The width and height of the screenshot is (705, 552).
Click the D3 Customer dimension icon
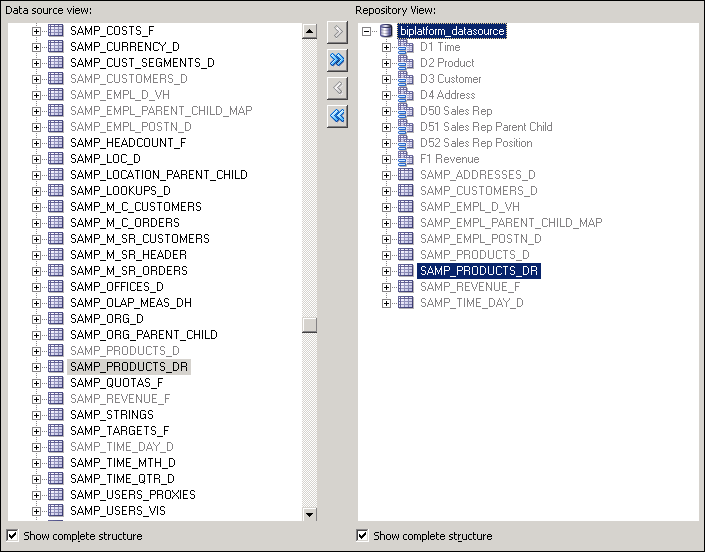[406, 79]
